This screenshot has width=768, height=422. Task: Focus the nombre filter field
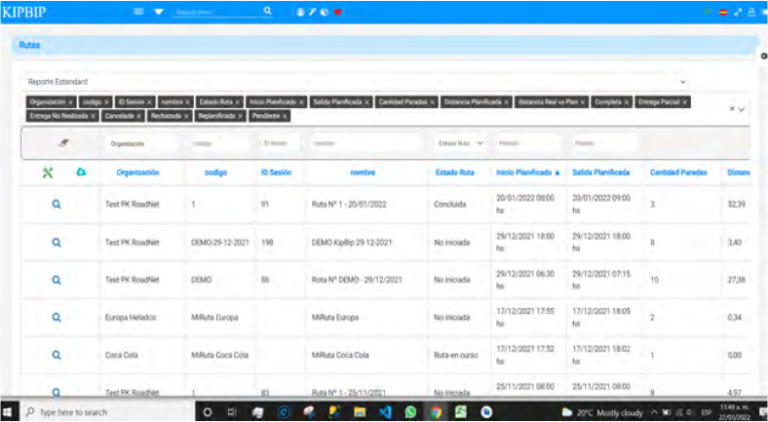(366, 143)
